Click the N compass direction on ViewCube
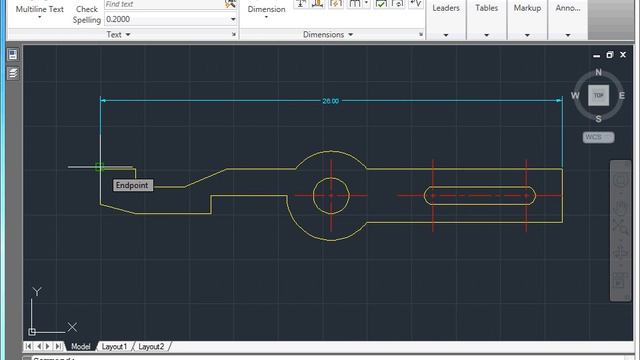 point(598,72)
